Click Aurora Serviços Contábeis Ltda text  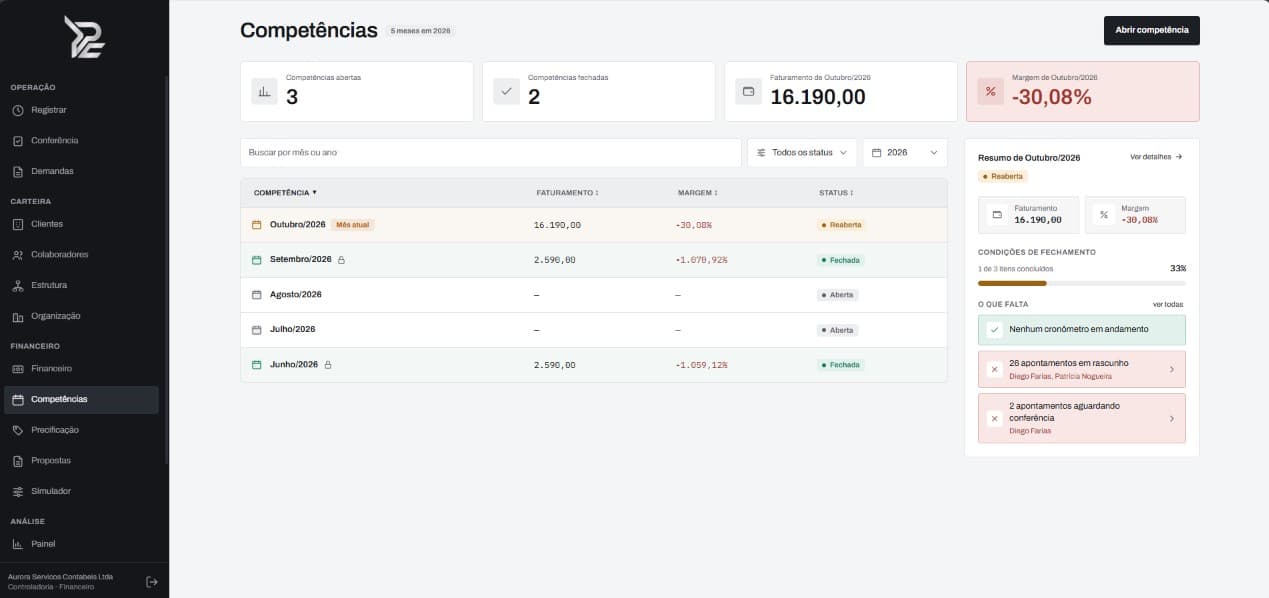pos(60,577)
